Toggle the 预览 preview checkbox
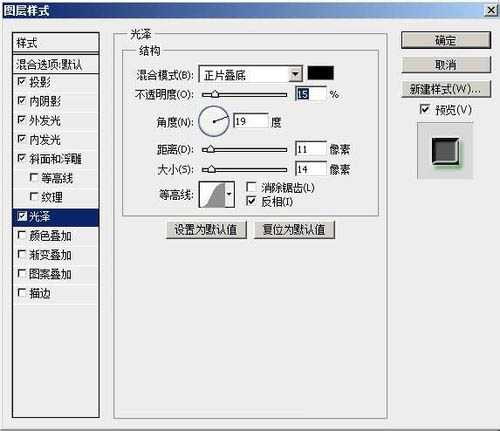 424,109
